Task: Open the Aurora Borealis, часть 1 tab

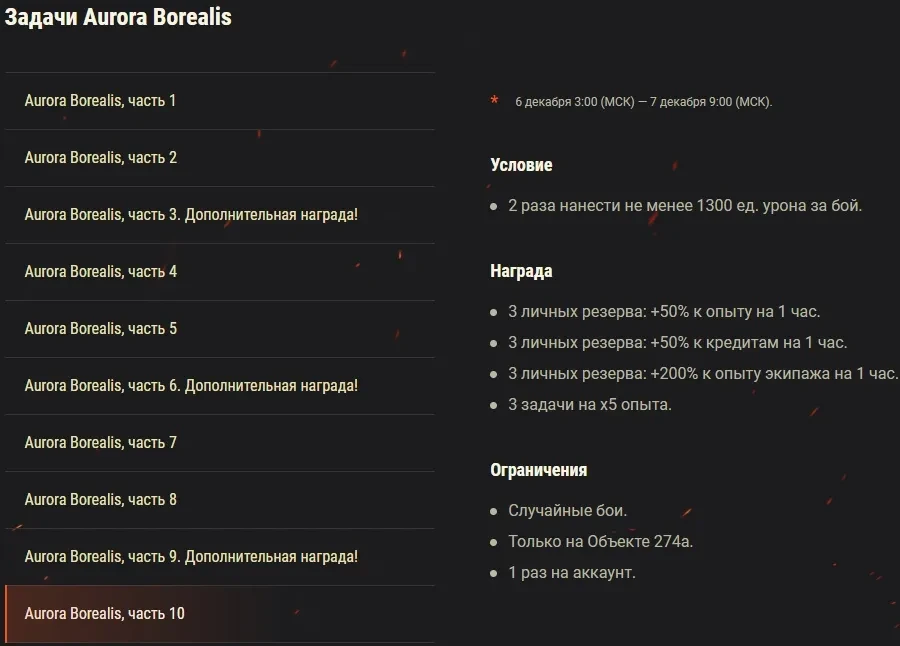Action: [100, 101]
